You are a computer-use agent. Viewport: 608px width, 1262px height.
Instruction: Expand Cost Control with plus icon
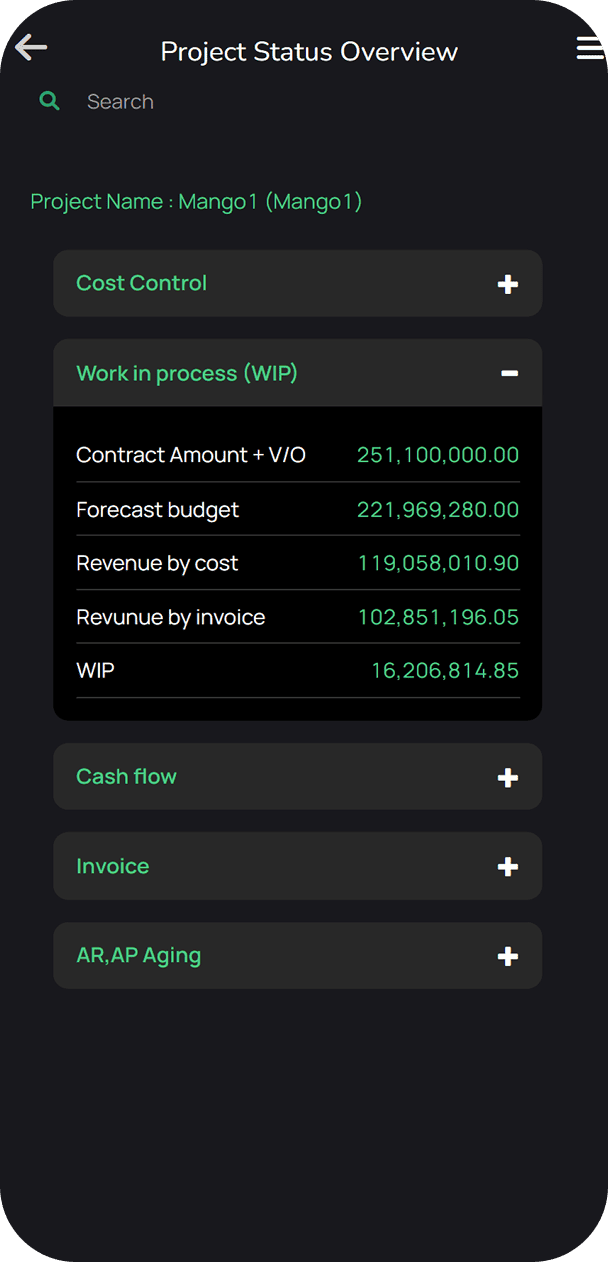coord(508,284)
